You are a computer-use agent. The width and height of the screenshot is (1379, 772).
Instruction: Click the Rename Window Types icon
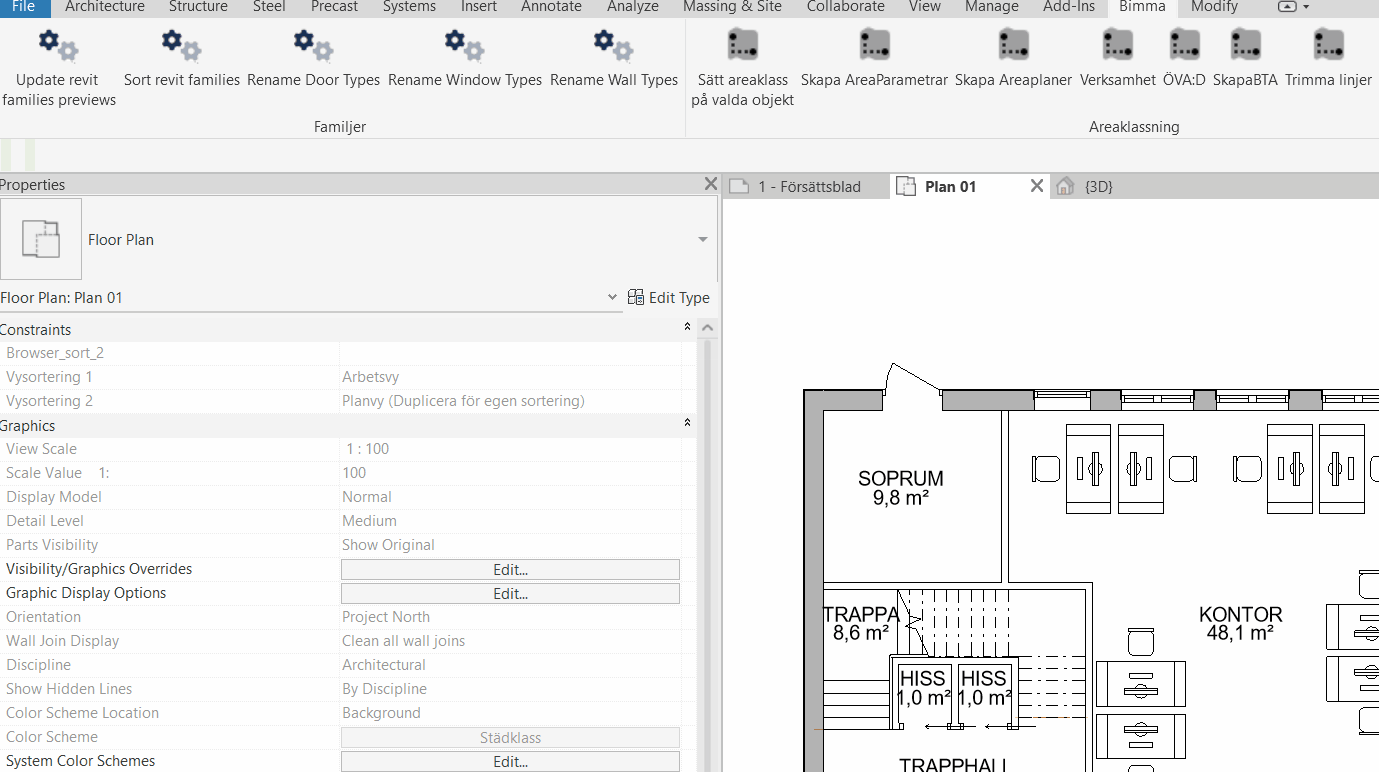[465, 46]
